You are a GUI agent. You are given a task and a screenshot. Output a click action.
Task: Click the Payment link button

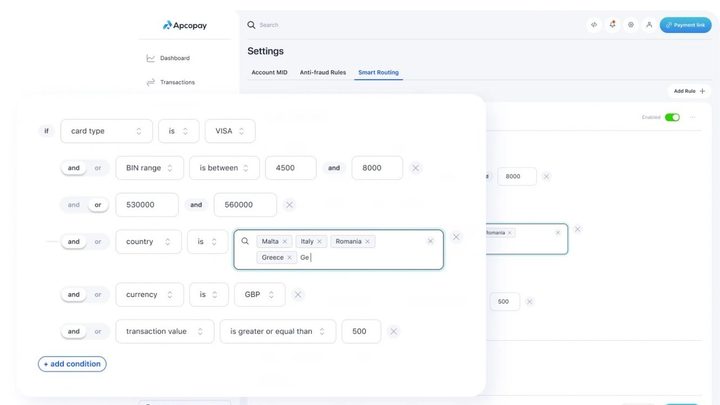click(686, 25)
